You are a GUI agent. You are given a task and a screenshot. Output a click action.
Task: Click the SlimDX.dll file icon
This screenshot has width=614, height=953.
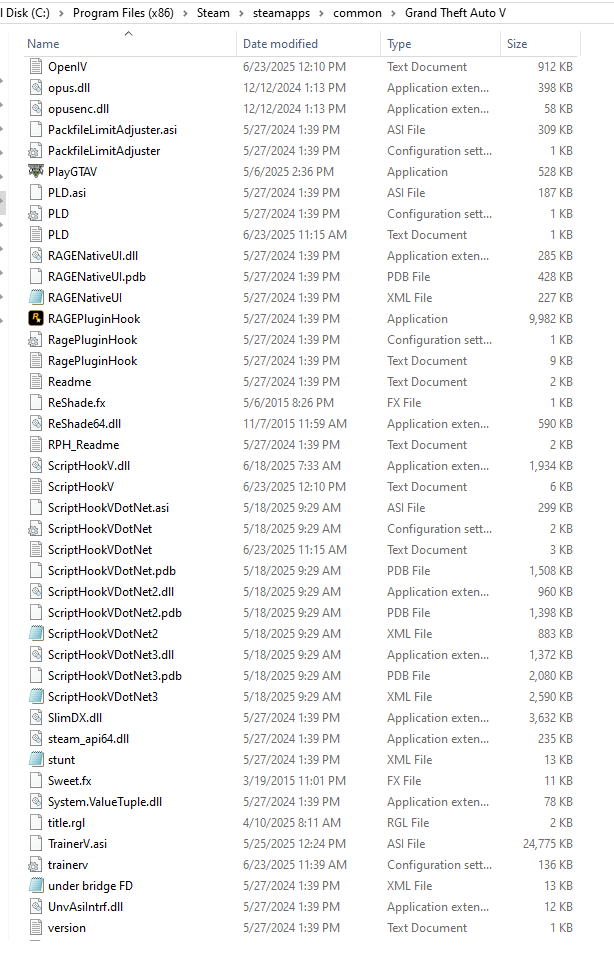[x=36, y=718]
